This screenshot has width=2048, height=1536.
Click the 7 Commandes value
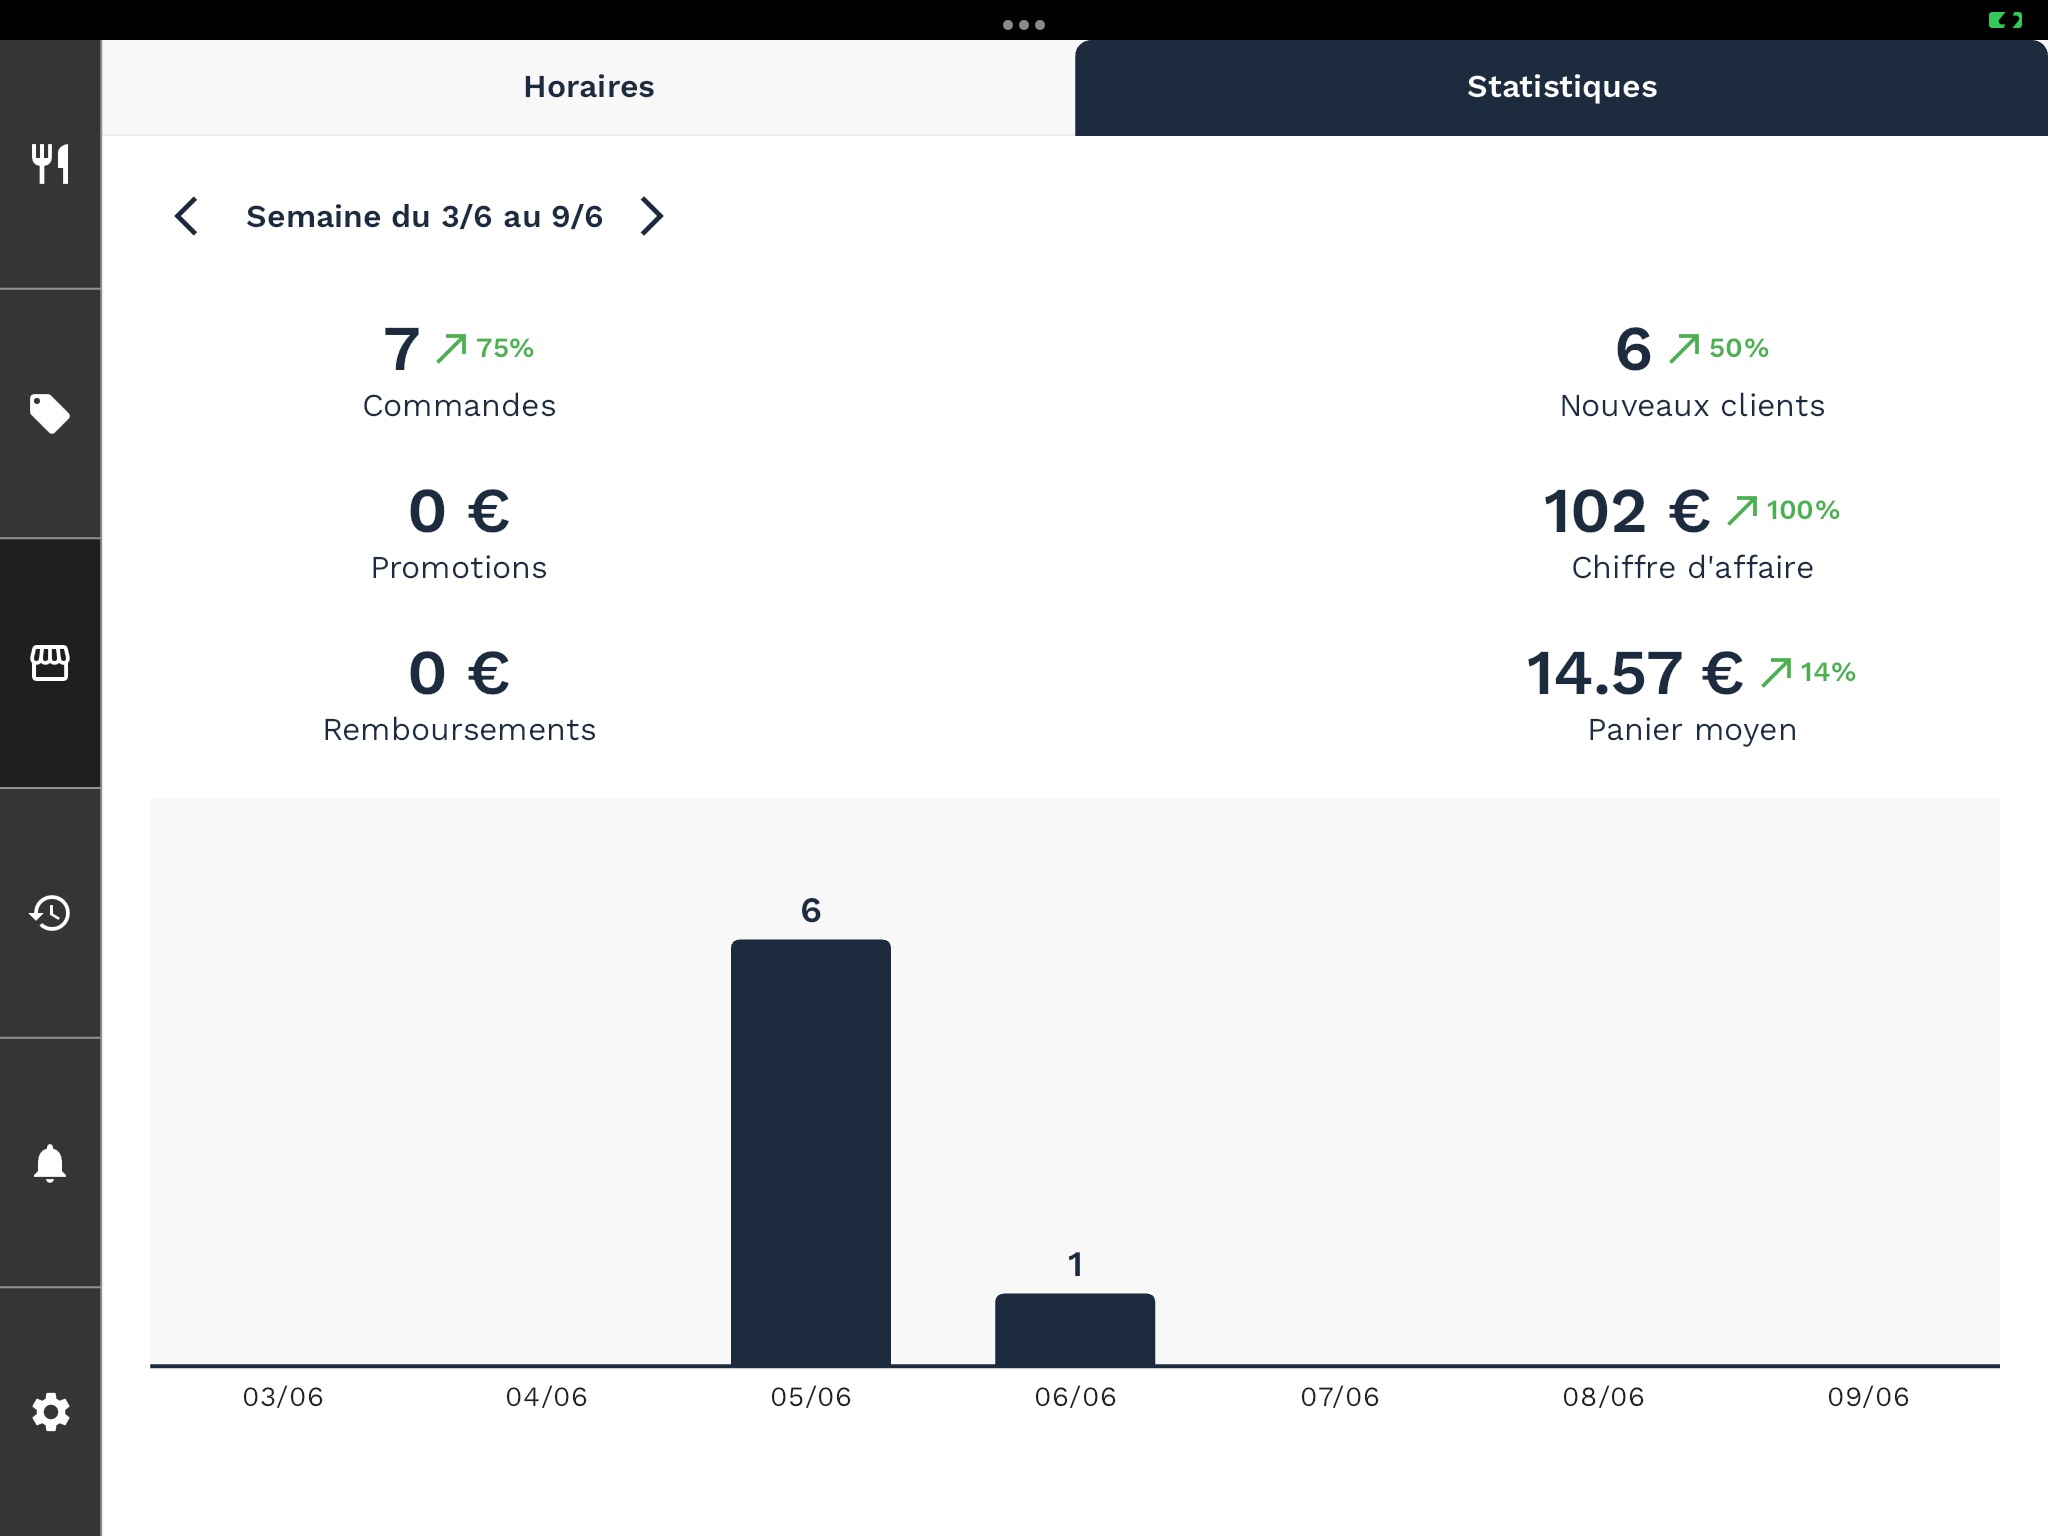(402, 349)
